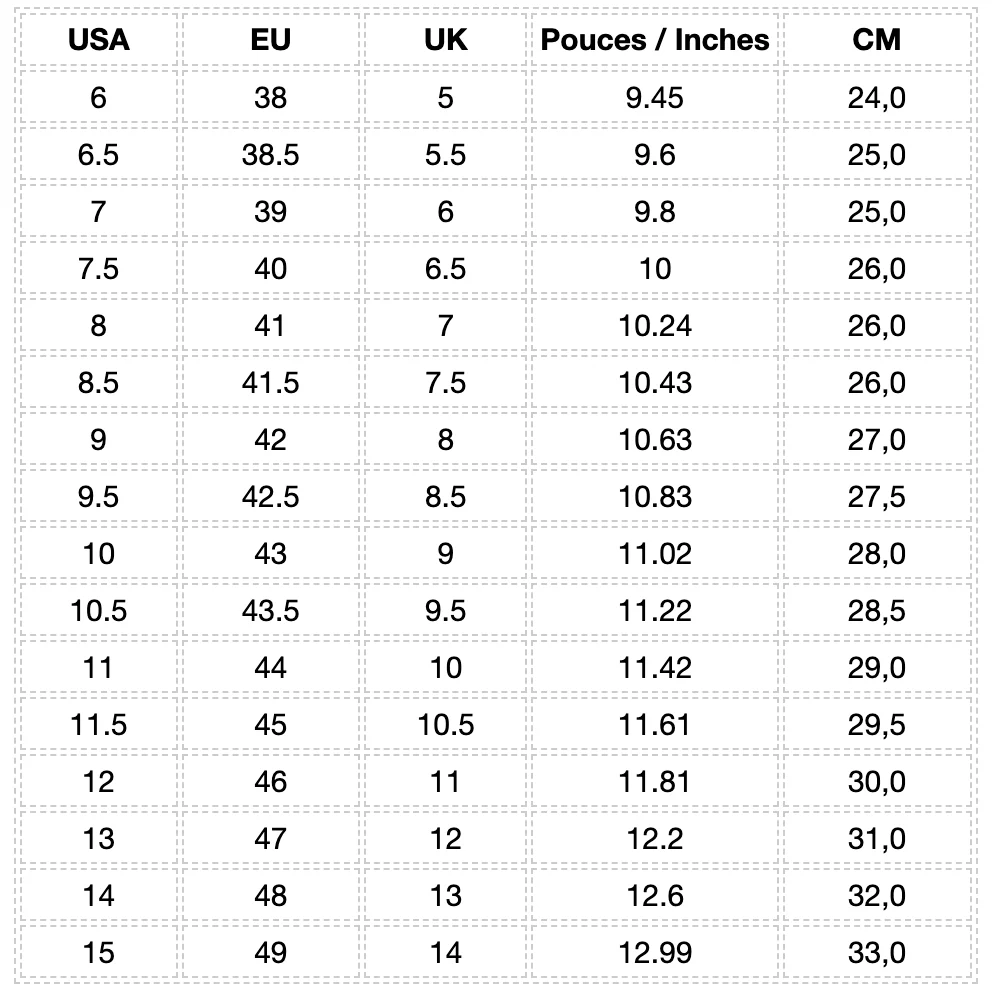Click the EU size 47 cell
Image resolution: width=994 pixels, height=992 pixels.
(x=270, y=838)
